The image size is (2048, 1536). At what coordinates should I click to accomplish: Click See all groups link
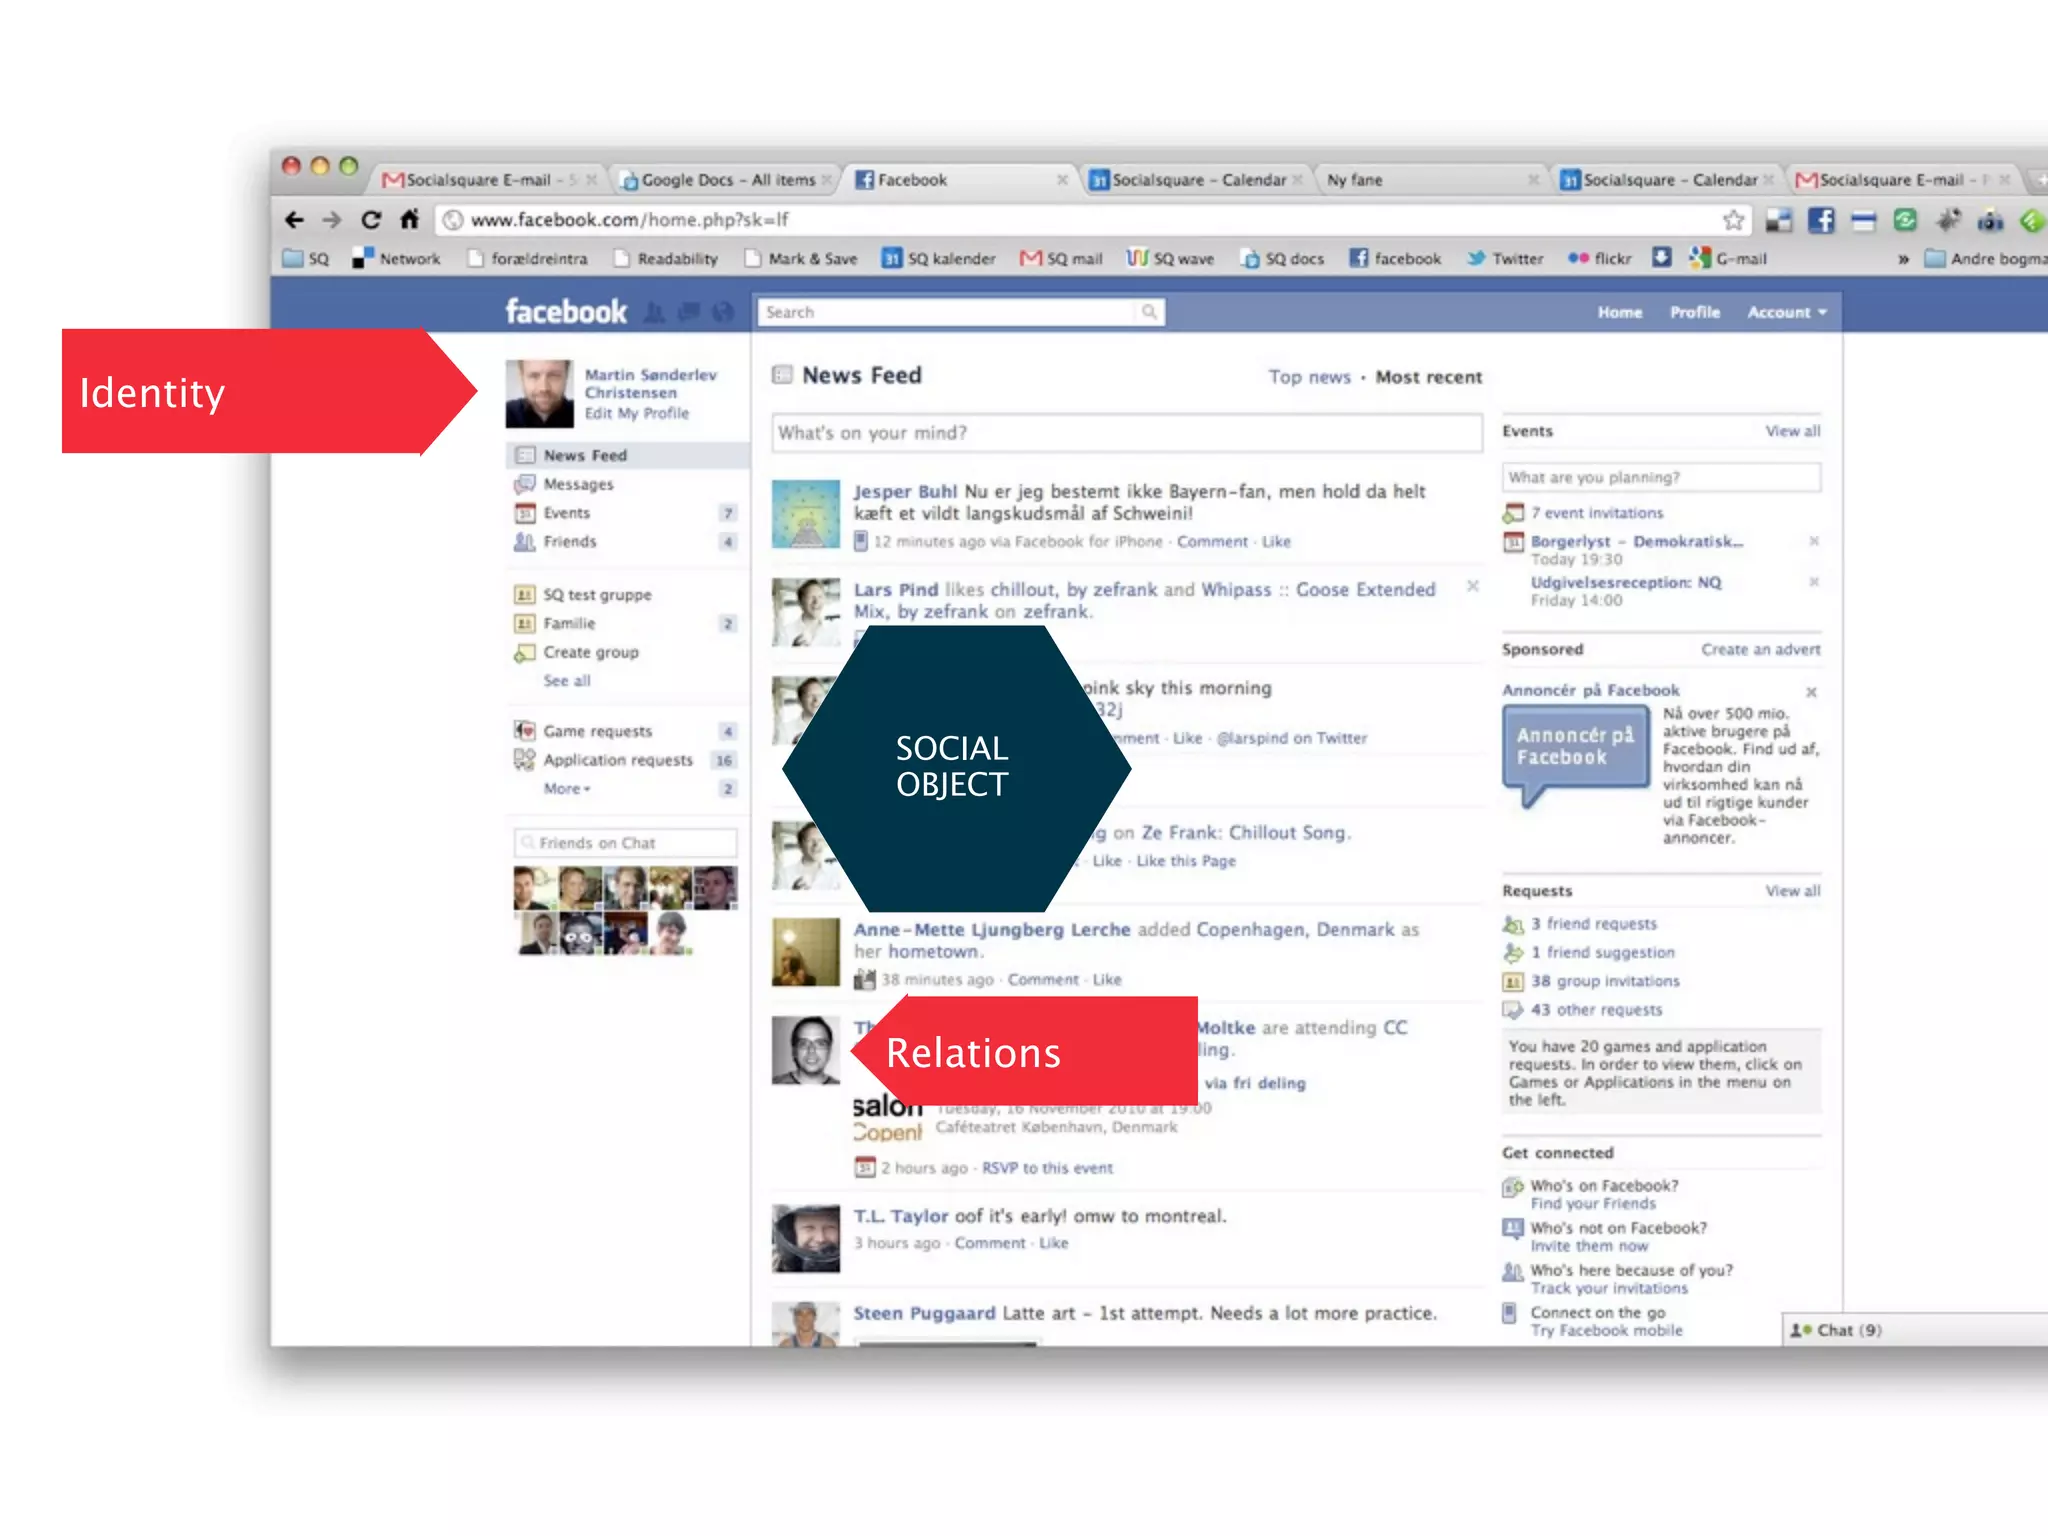[567, 681]
